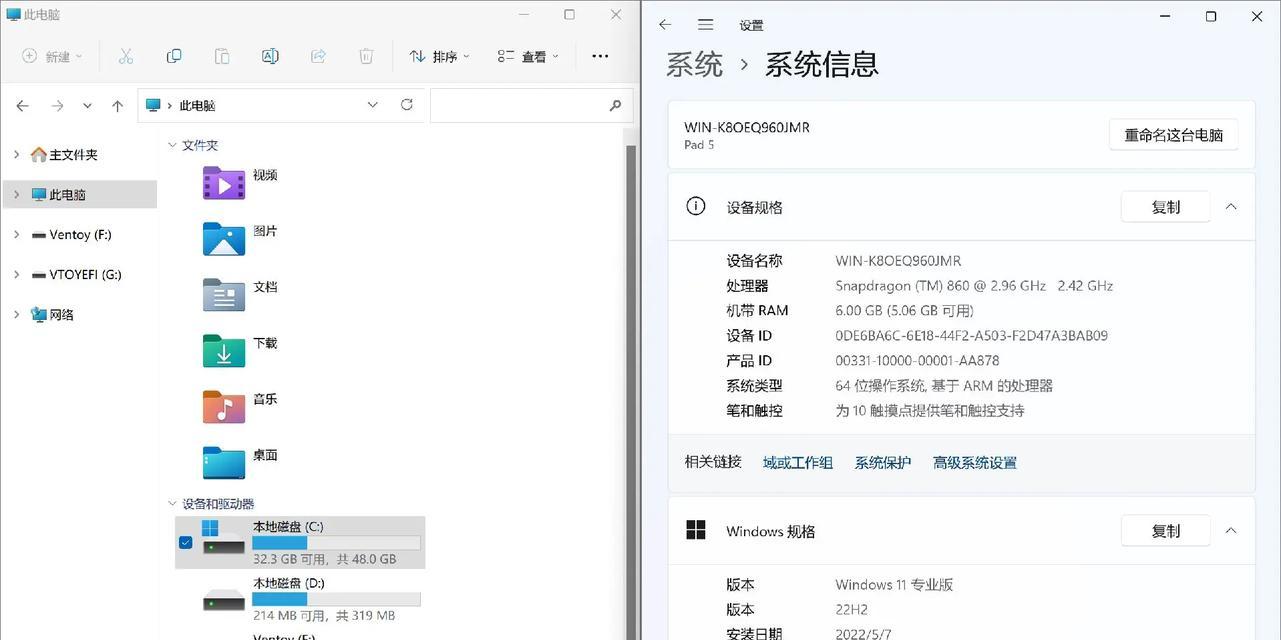Screen dimensions: 1281x640
Task: Click the 设备规格 info icon
Action: (695, 206)
